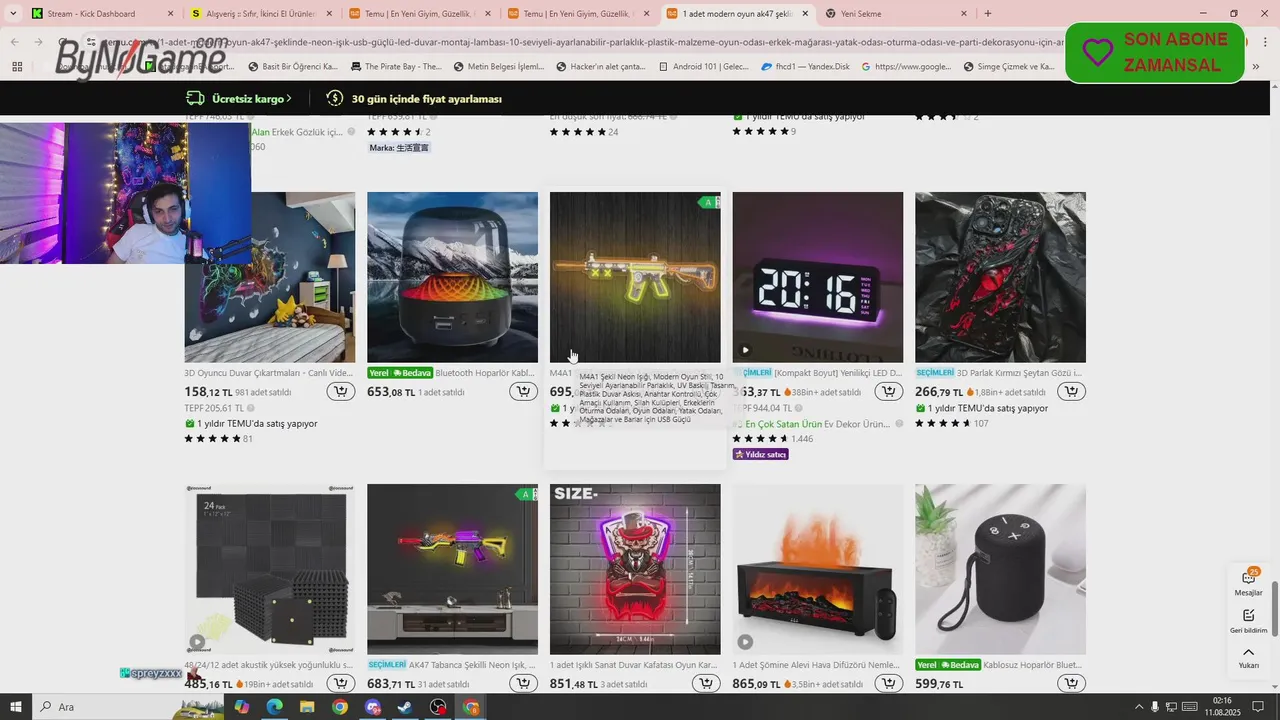1280x720 pixels.
Task: Open the skull neon wall art image
Action: tap(635, 569)
